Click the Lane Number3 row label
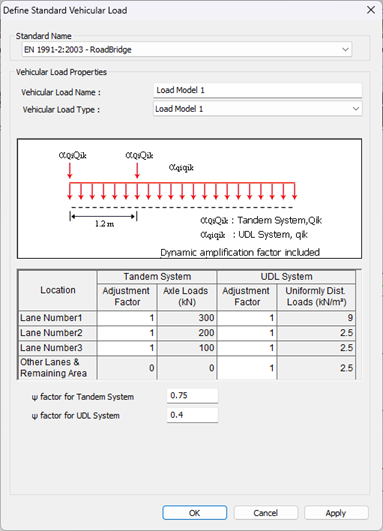This screenshot has width=383, height=531. click(58, 347)
